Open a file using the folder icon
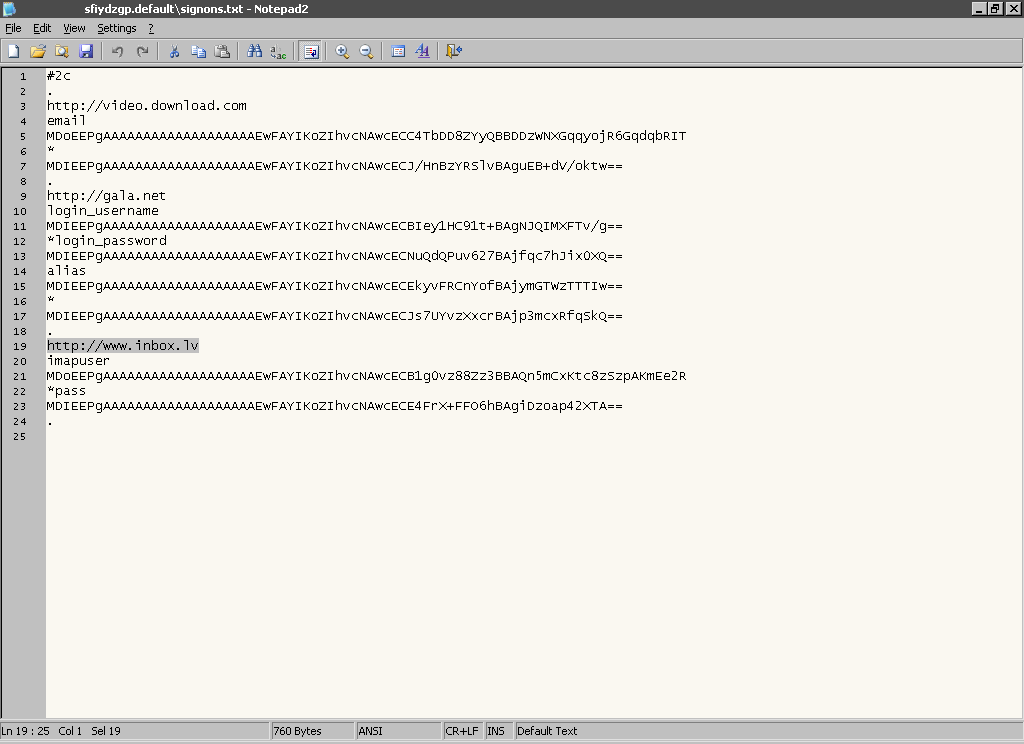Viewport: 1024px width, 744px height. click(38, 51)
